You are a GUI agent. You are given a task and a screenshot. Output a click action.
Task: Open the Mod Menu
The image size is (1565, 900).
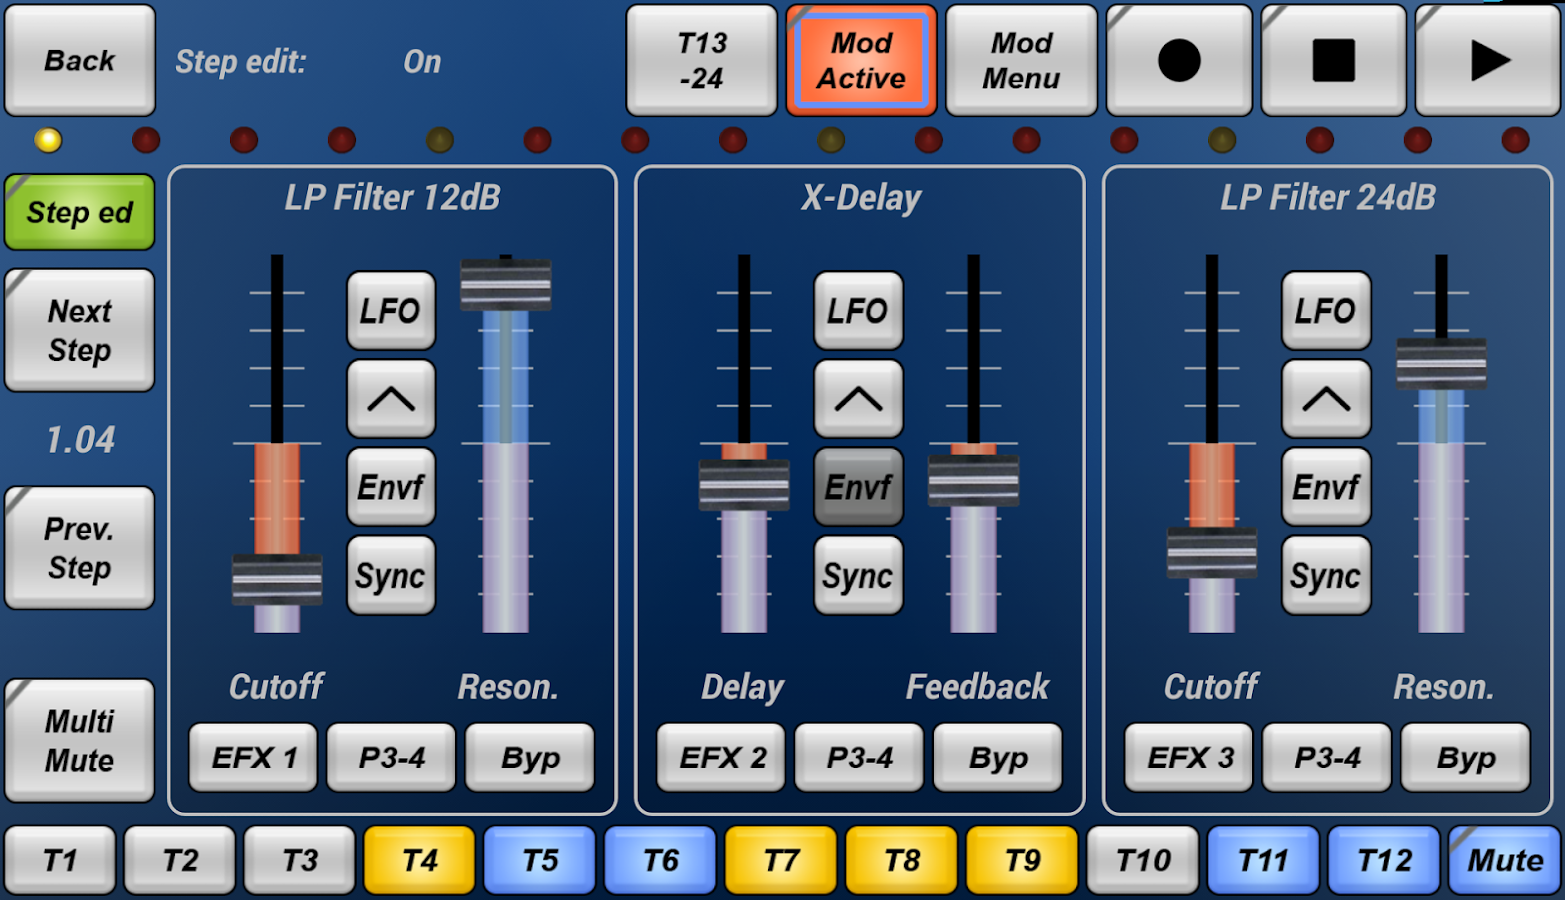click(1021, 60)
